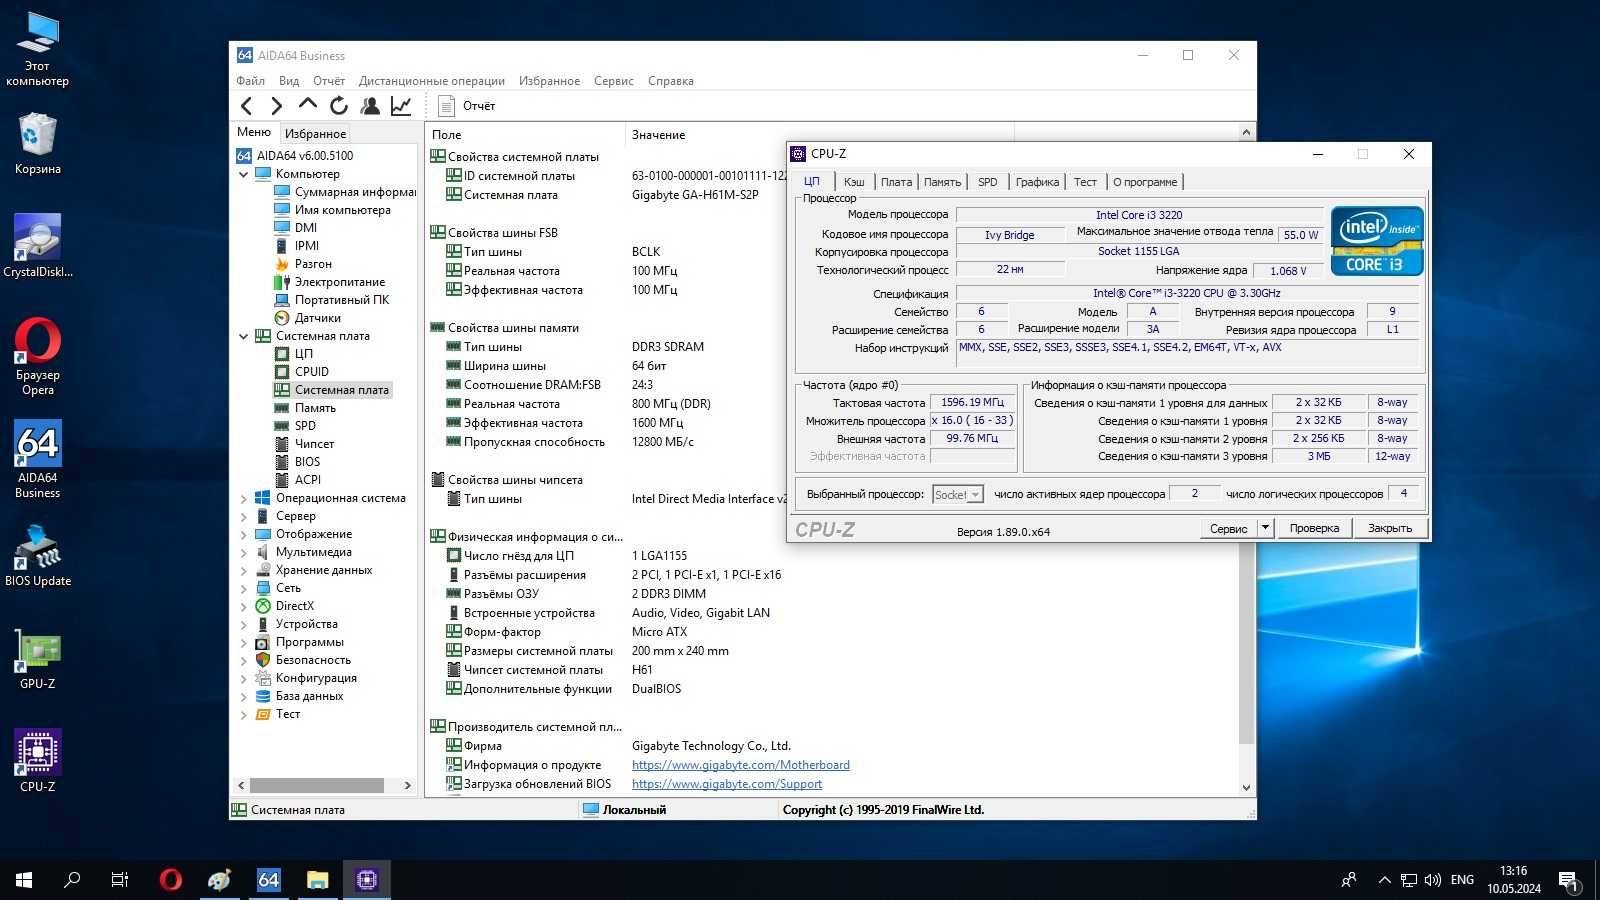Select BIOS Update desktop shortcut
The height and width of the screenshot is (900, 1600).
(37, 555)
